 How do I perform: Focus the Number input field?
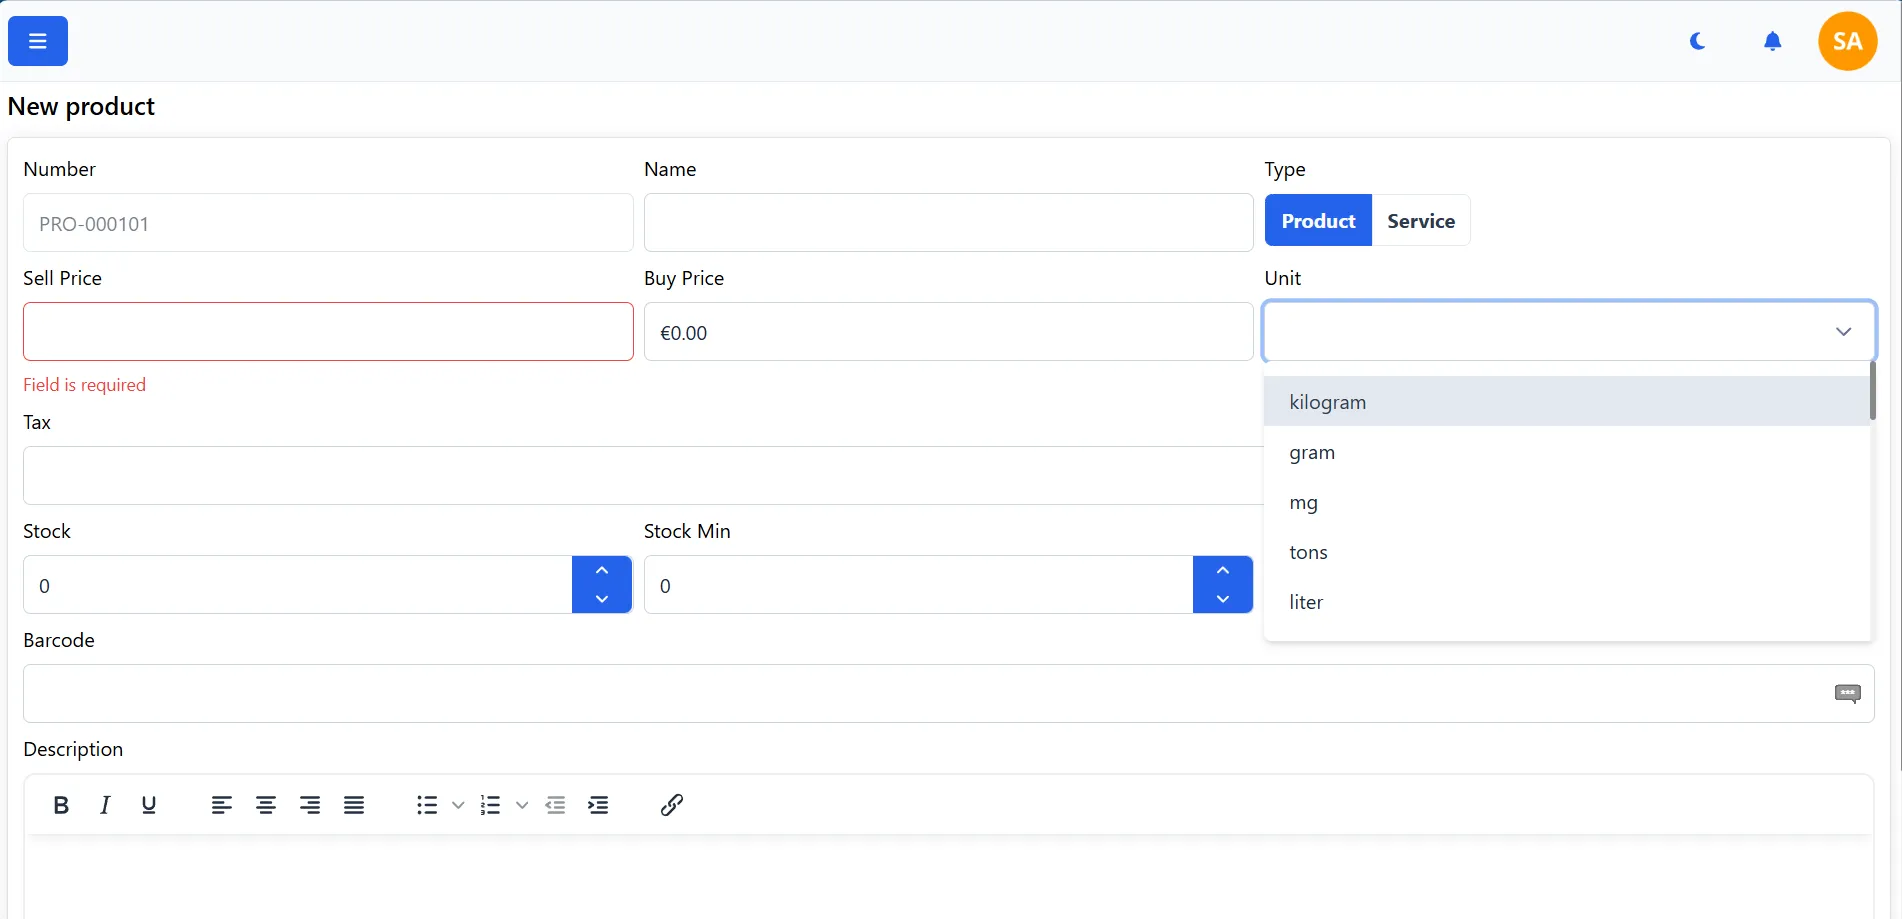click(328, 223)
